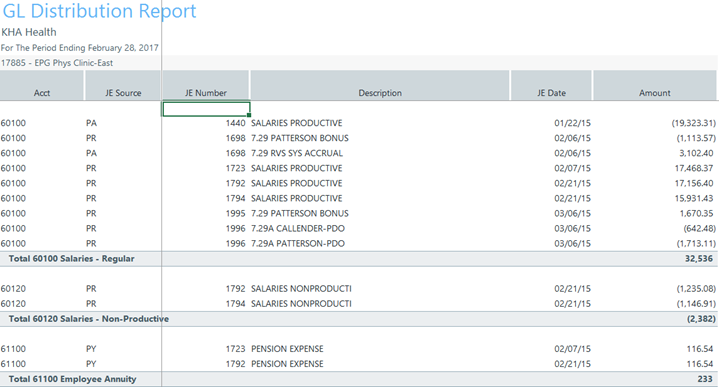
Task: Select amount (642.48)
Action: click(699, 228)
